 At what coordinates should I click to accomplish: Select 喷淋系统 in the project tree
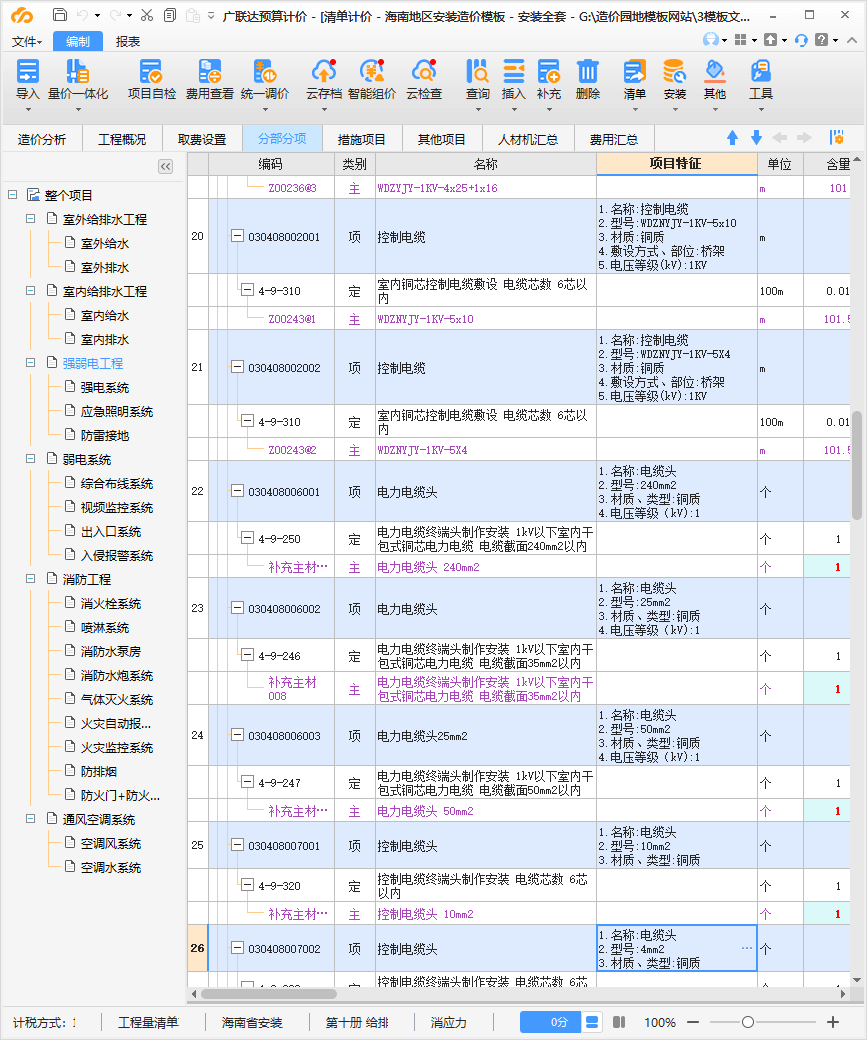(x=104, y=628)
